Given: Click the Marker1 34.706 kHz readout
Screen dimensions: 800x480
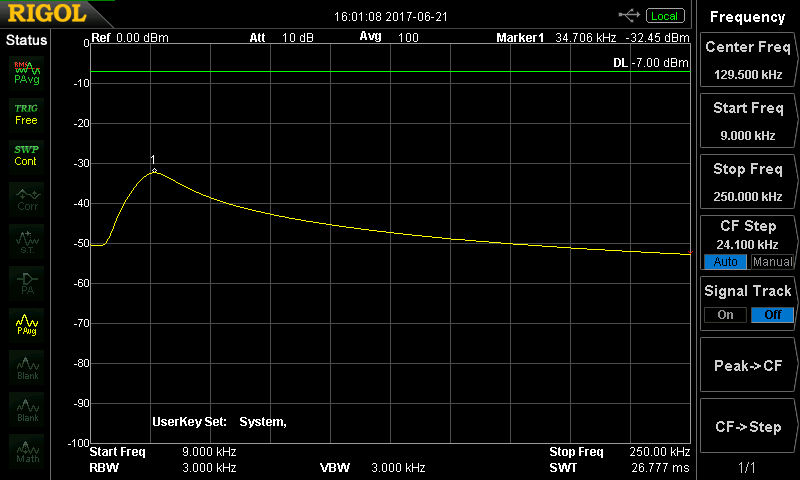Looking at the screenshot, I should 556,38.
